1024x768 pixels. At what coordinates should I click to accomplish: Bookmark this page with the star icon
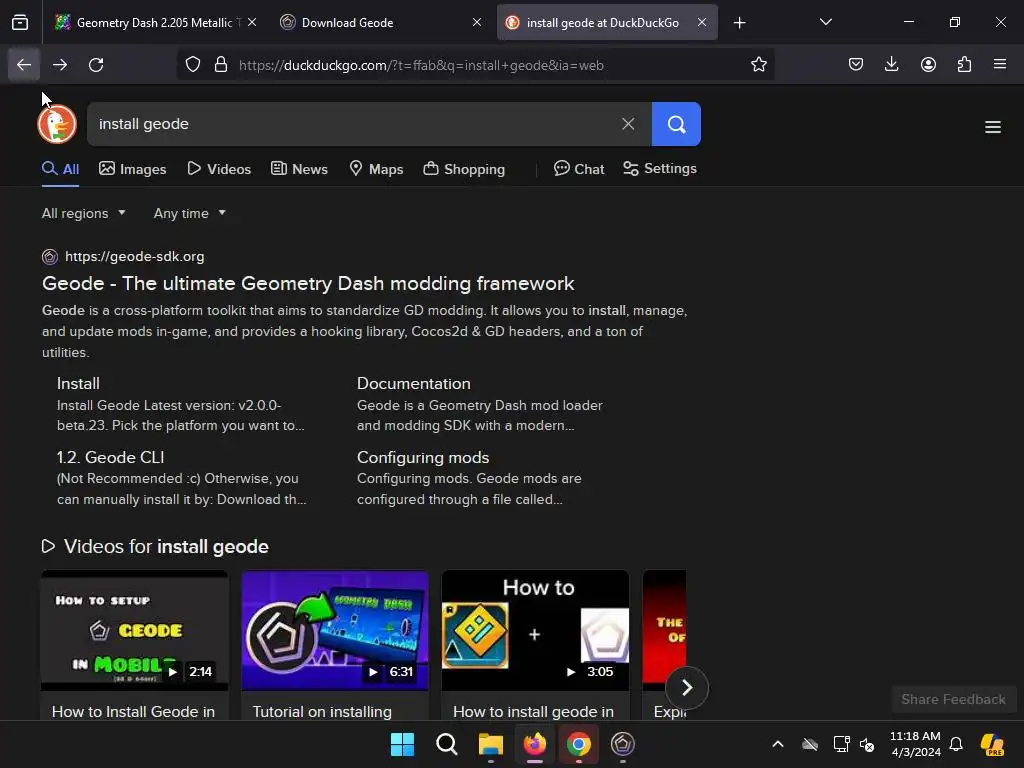758,65
